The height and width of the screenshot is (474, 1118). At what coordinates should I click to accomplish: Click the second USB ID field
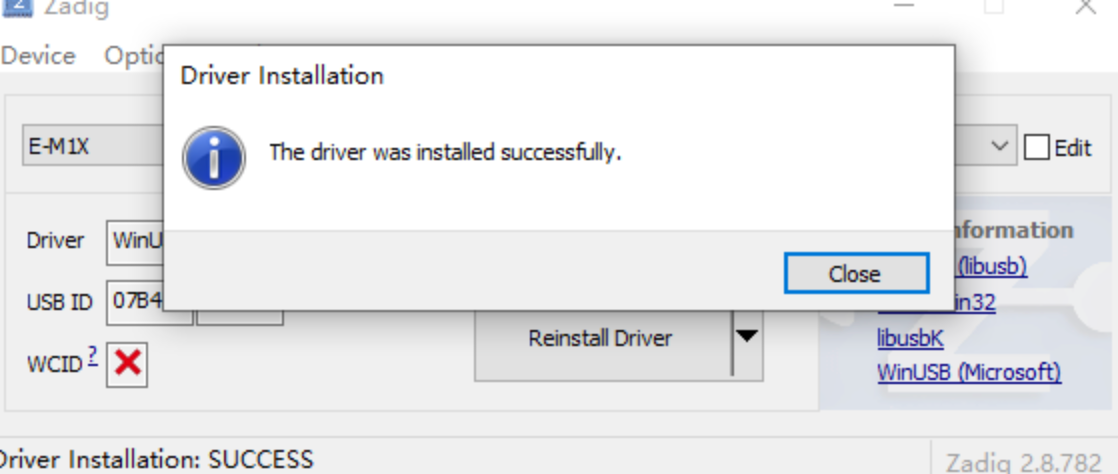240,317
